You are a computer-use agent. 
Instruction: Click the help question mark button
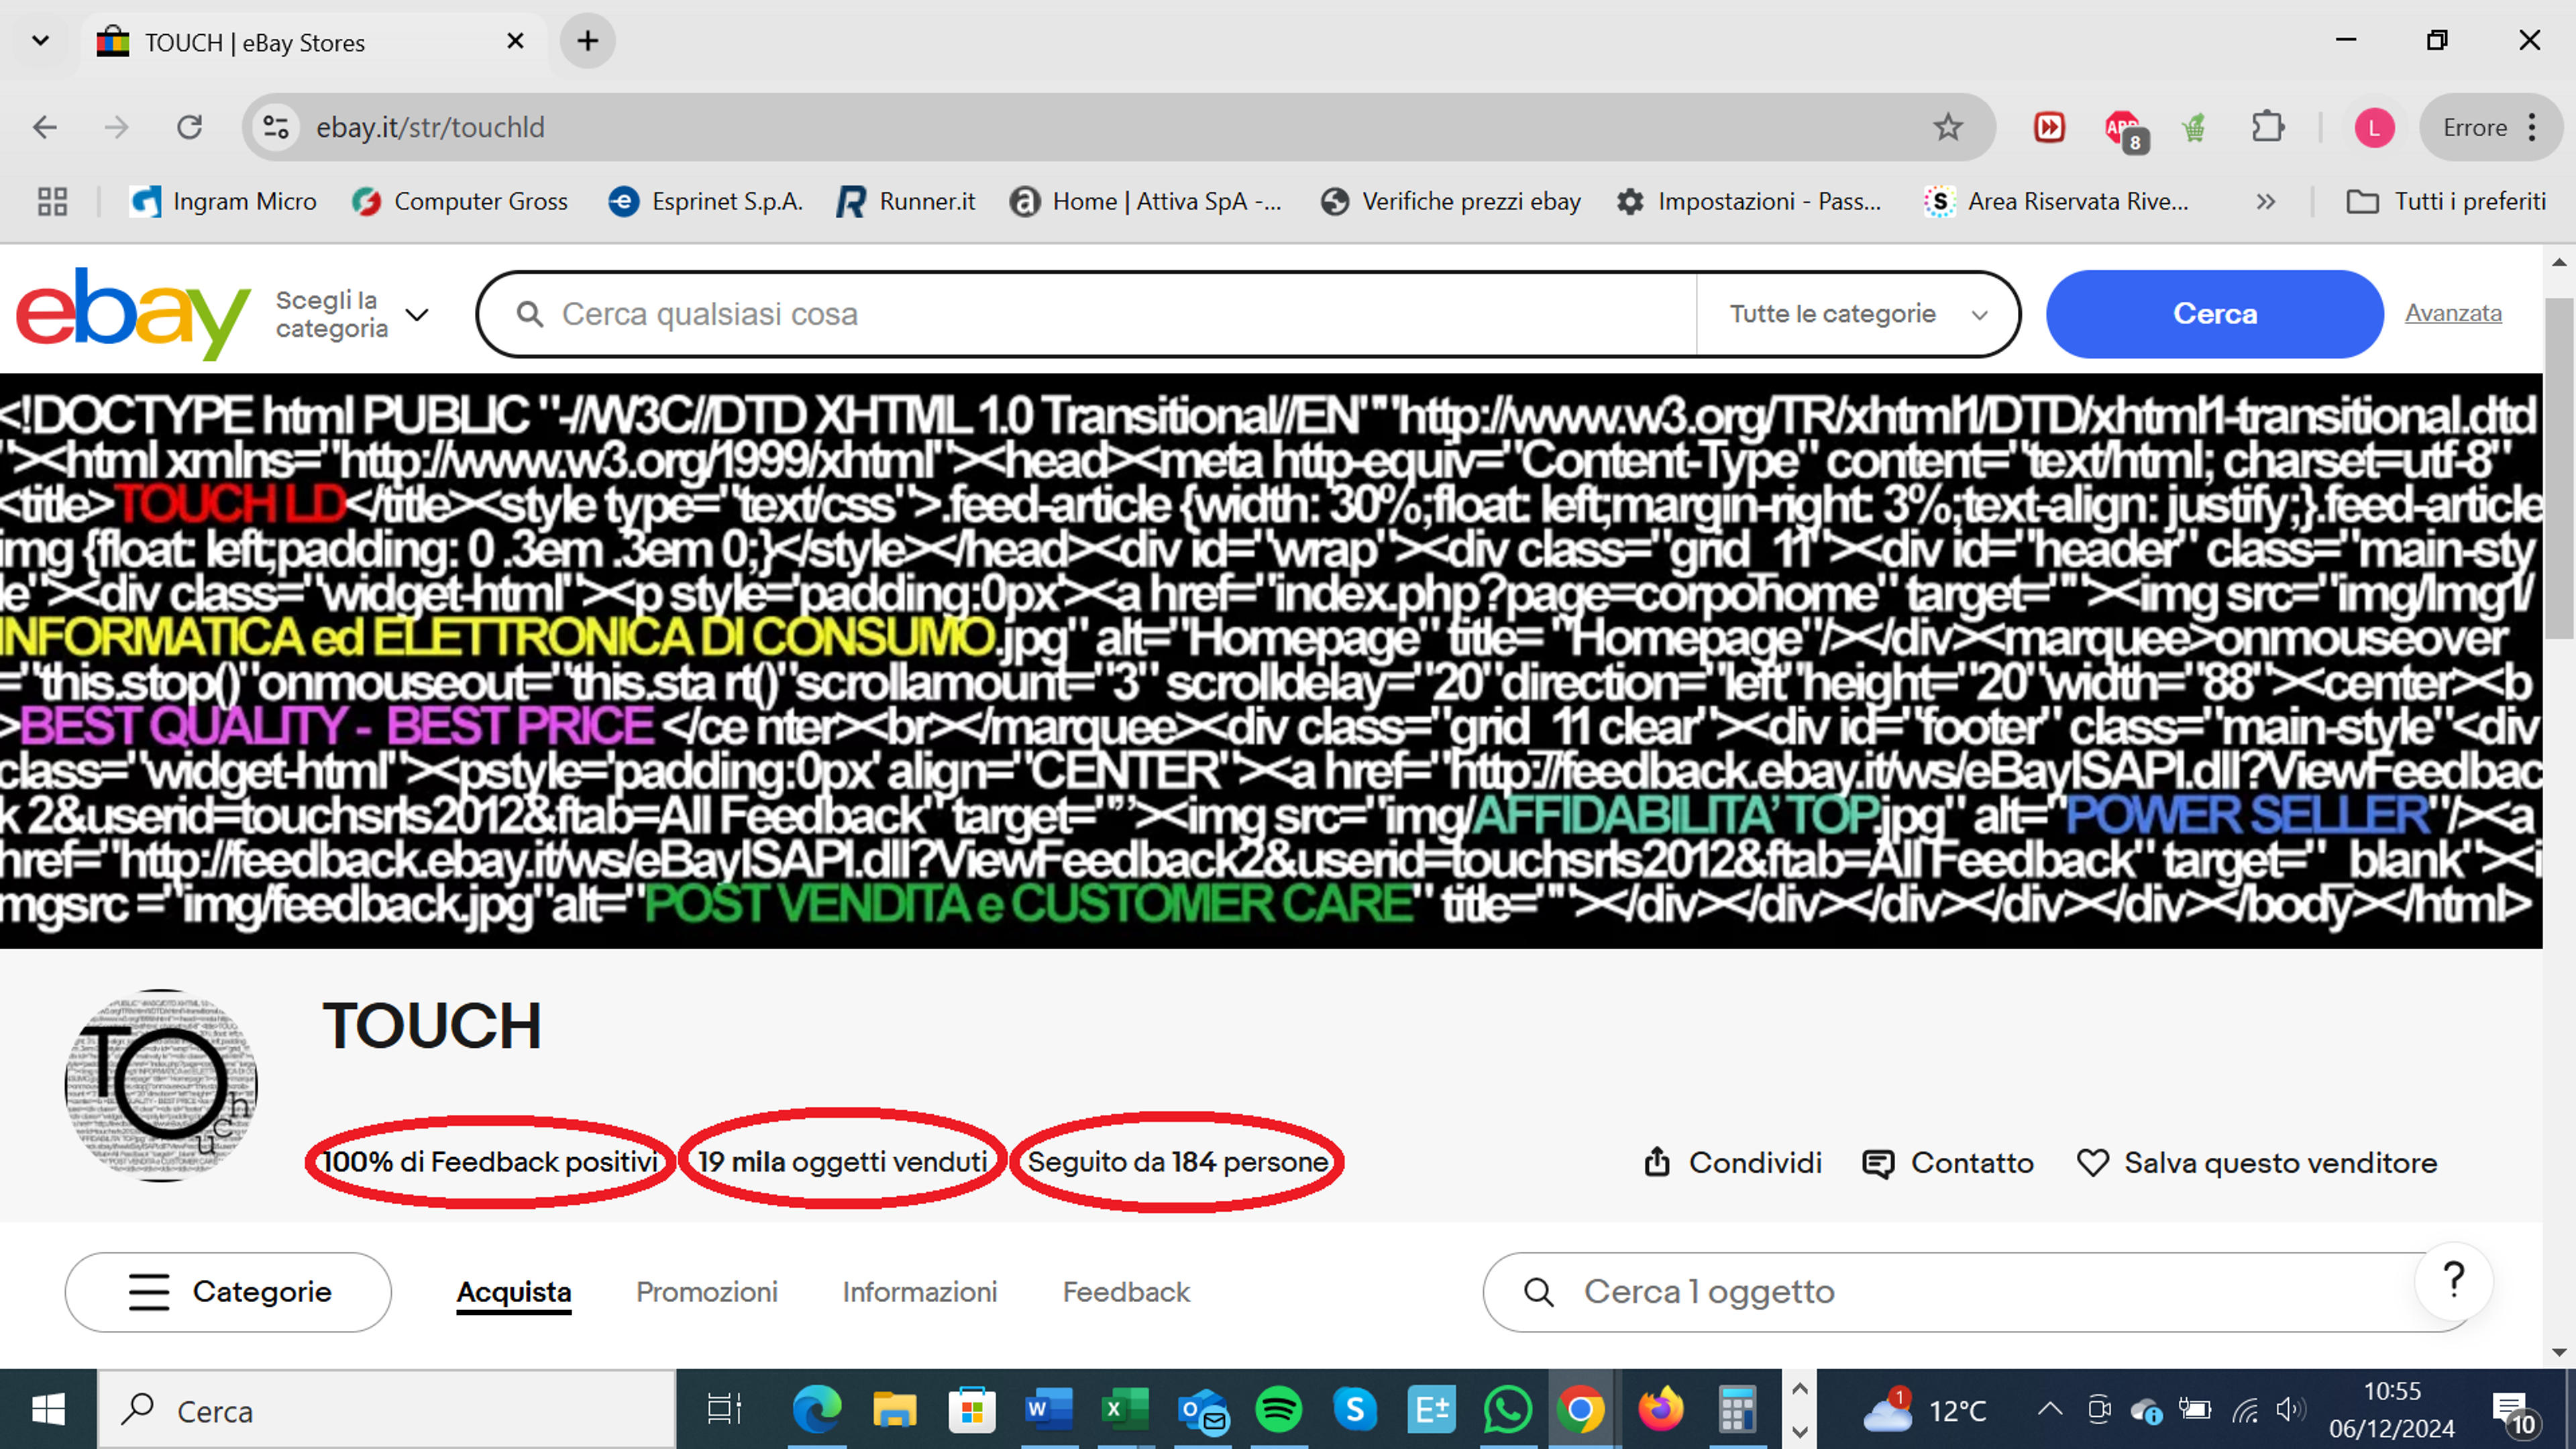tap(2453, 1280)
